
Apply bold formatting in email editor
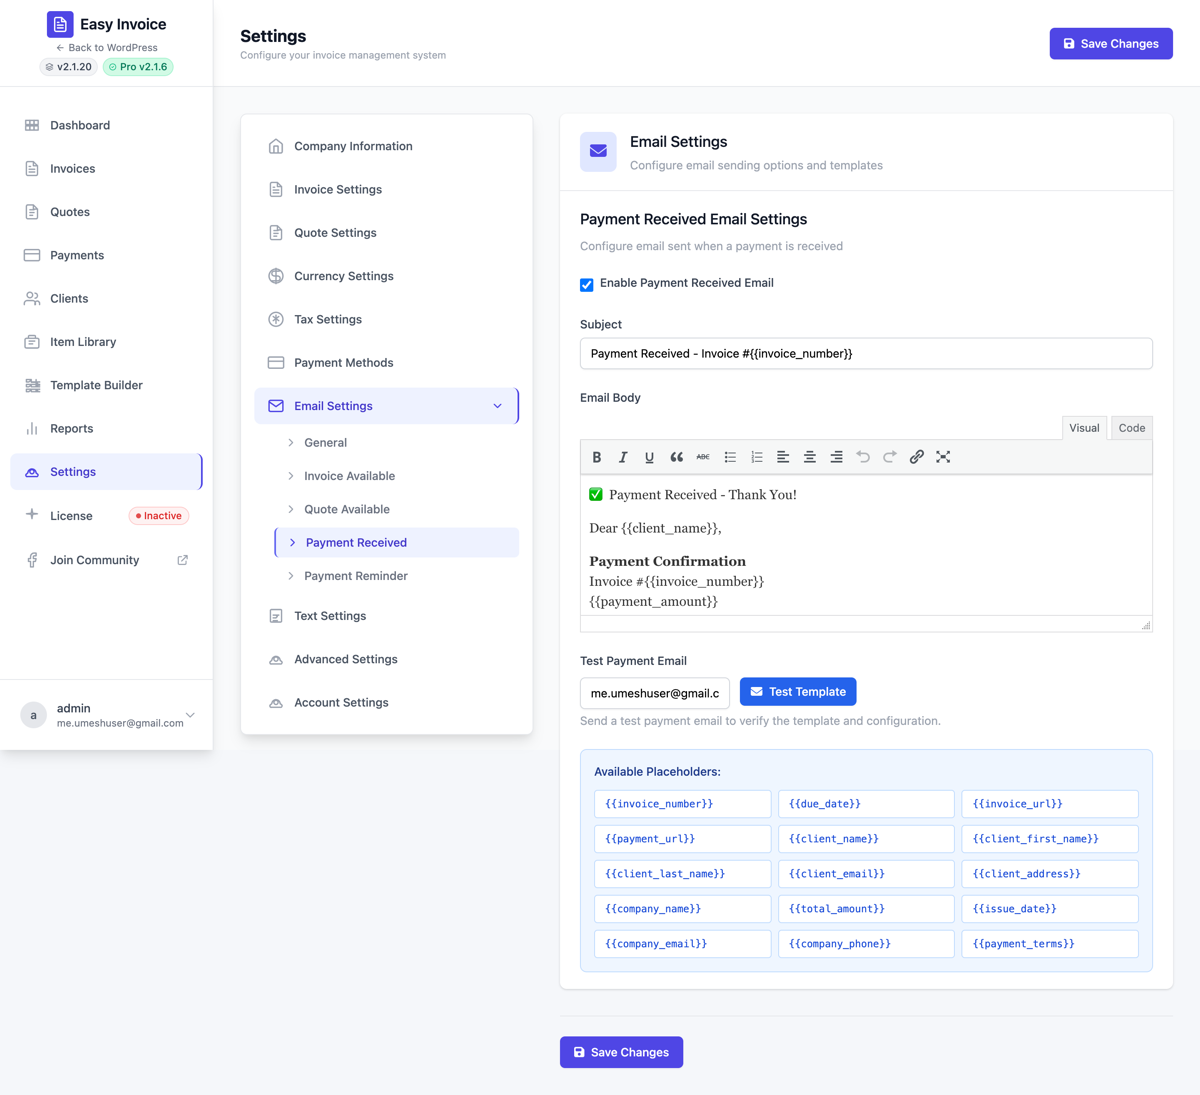597,457
